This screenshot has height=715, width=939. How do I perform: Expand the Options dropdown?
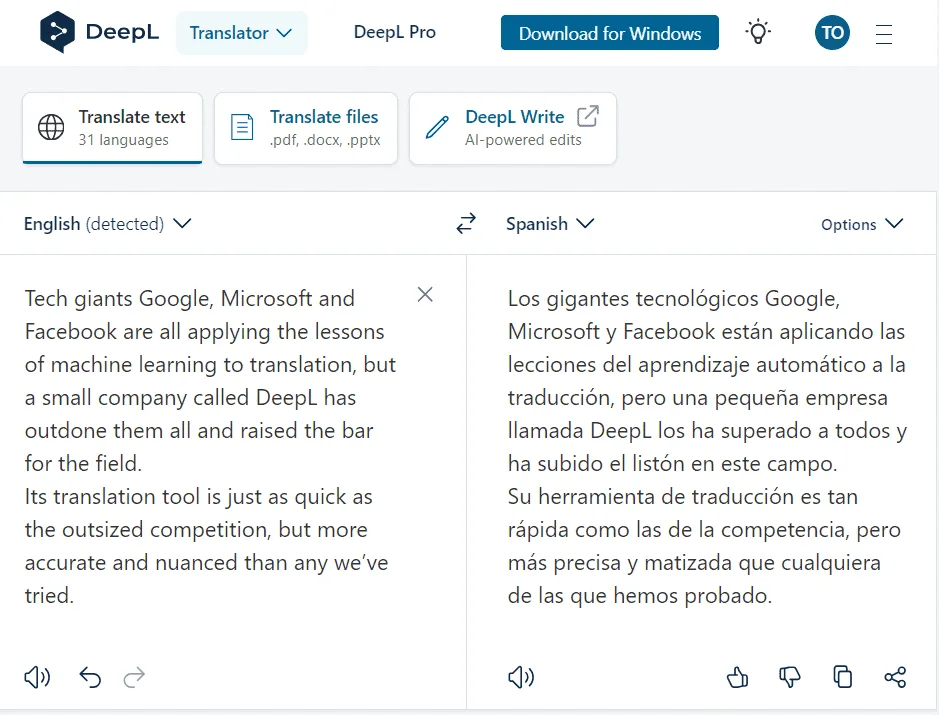point(861,224)
